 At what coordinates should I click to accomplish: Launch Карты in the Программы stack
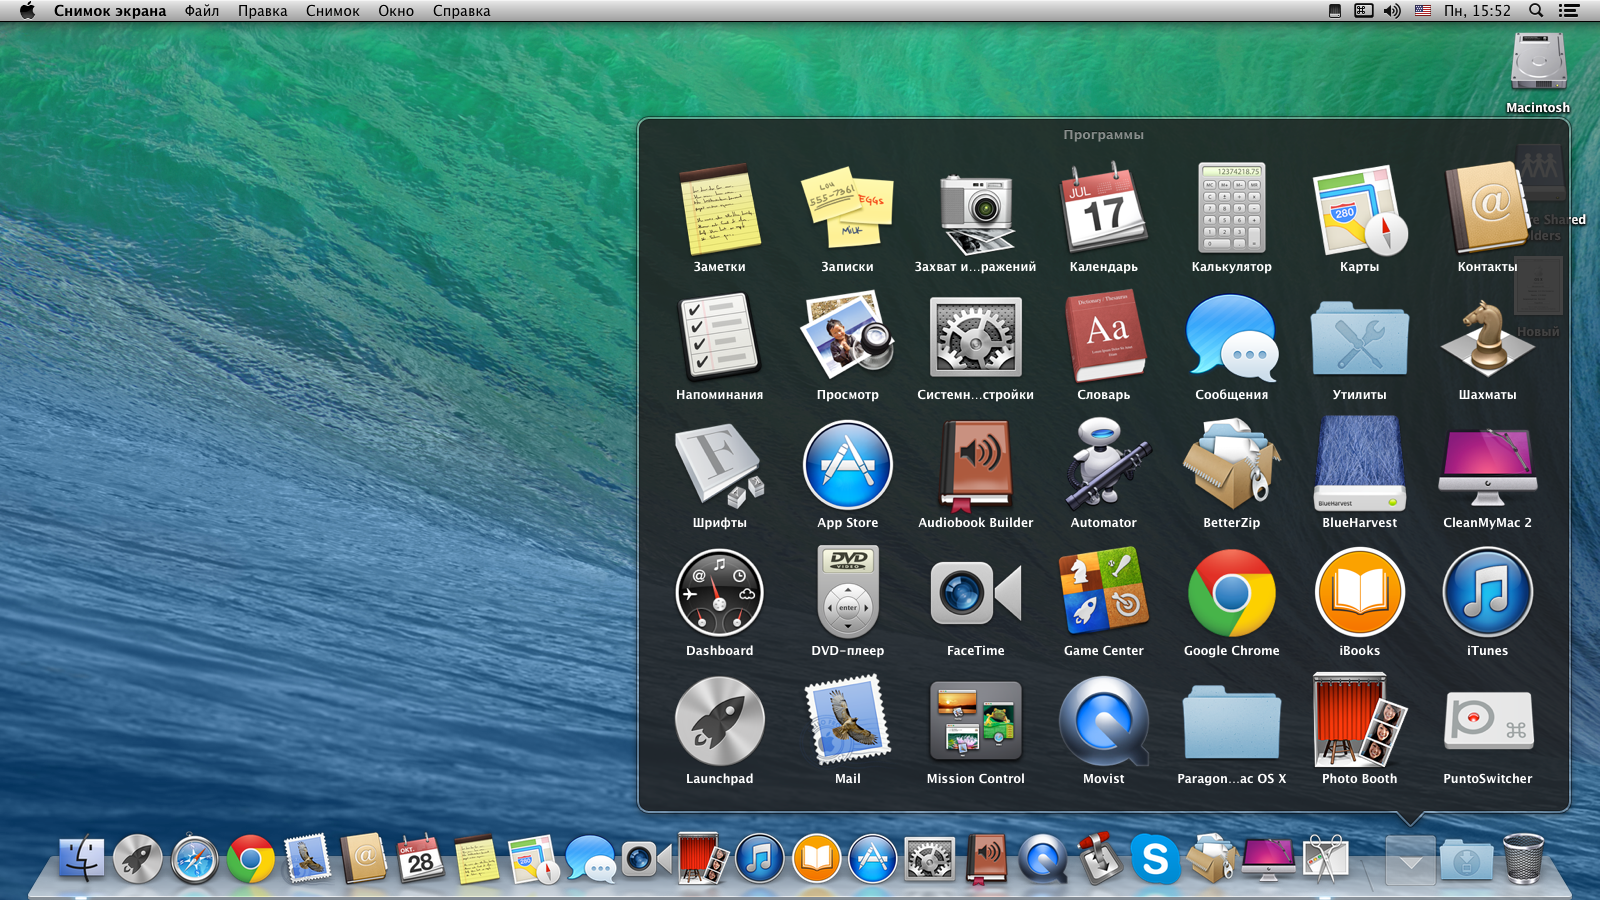click(x=1360, y=210)
